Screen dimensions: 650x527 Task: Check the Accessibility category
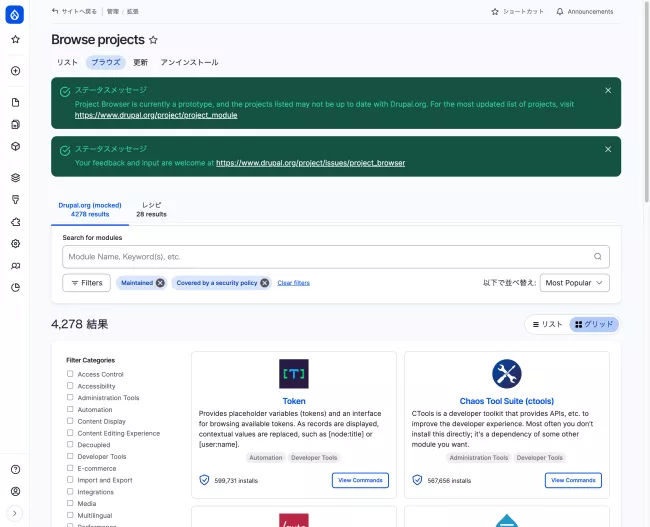(x=70, y=386)
